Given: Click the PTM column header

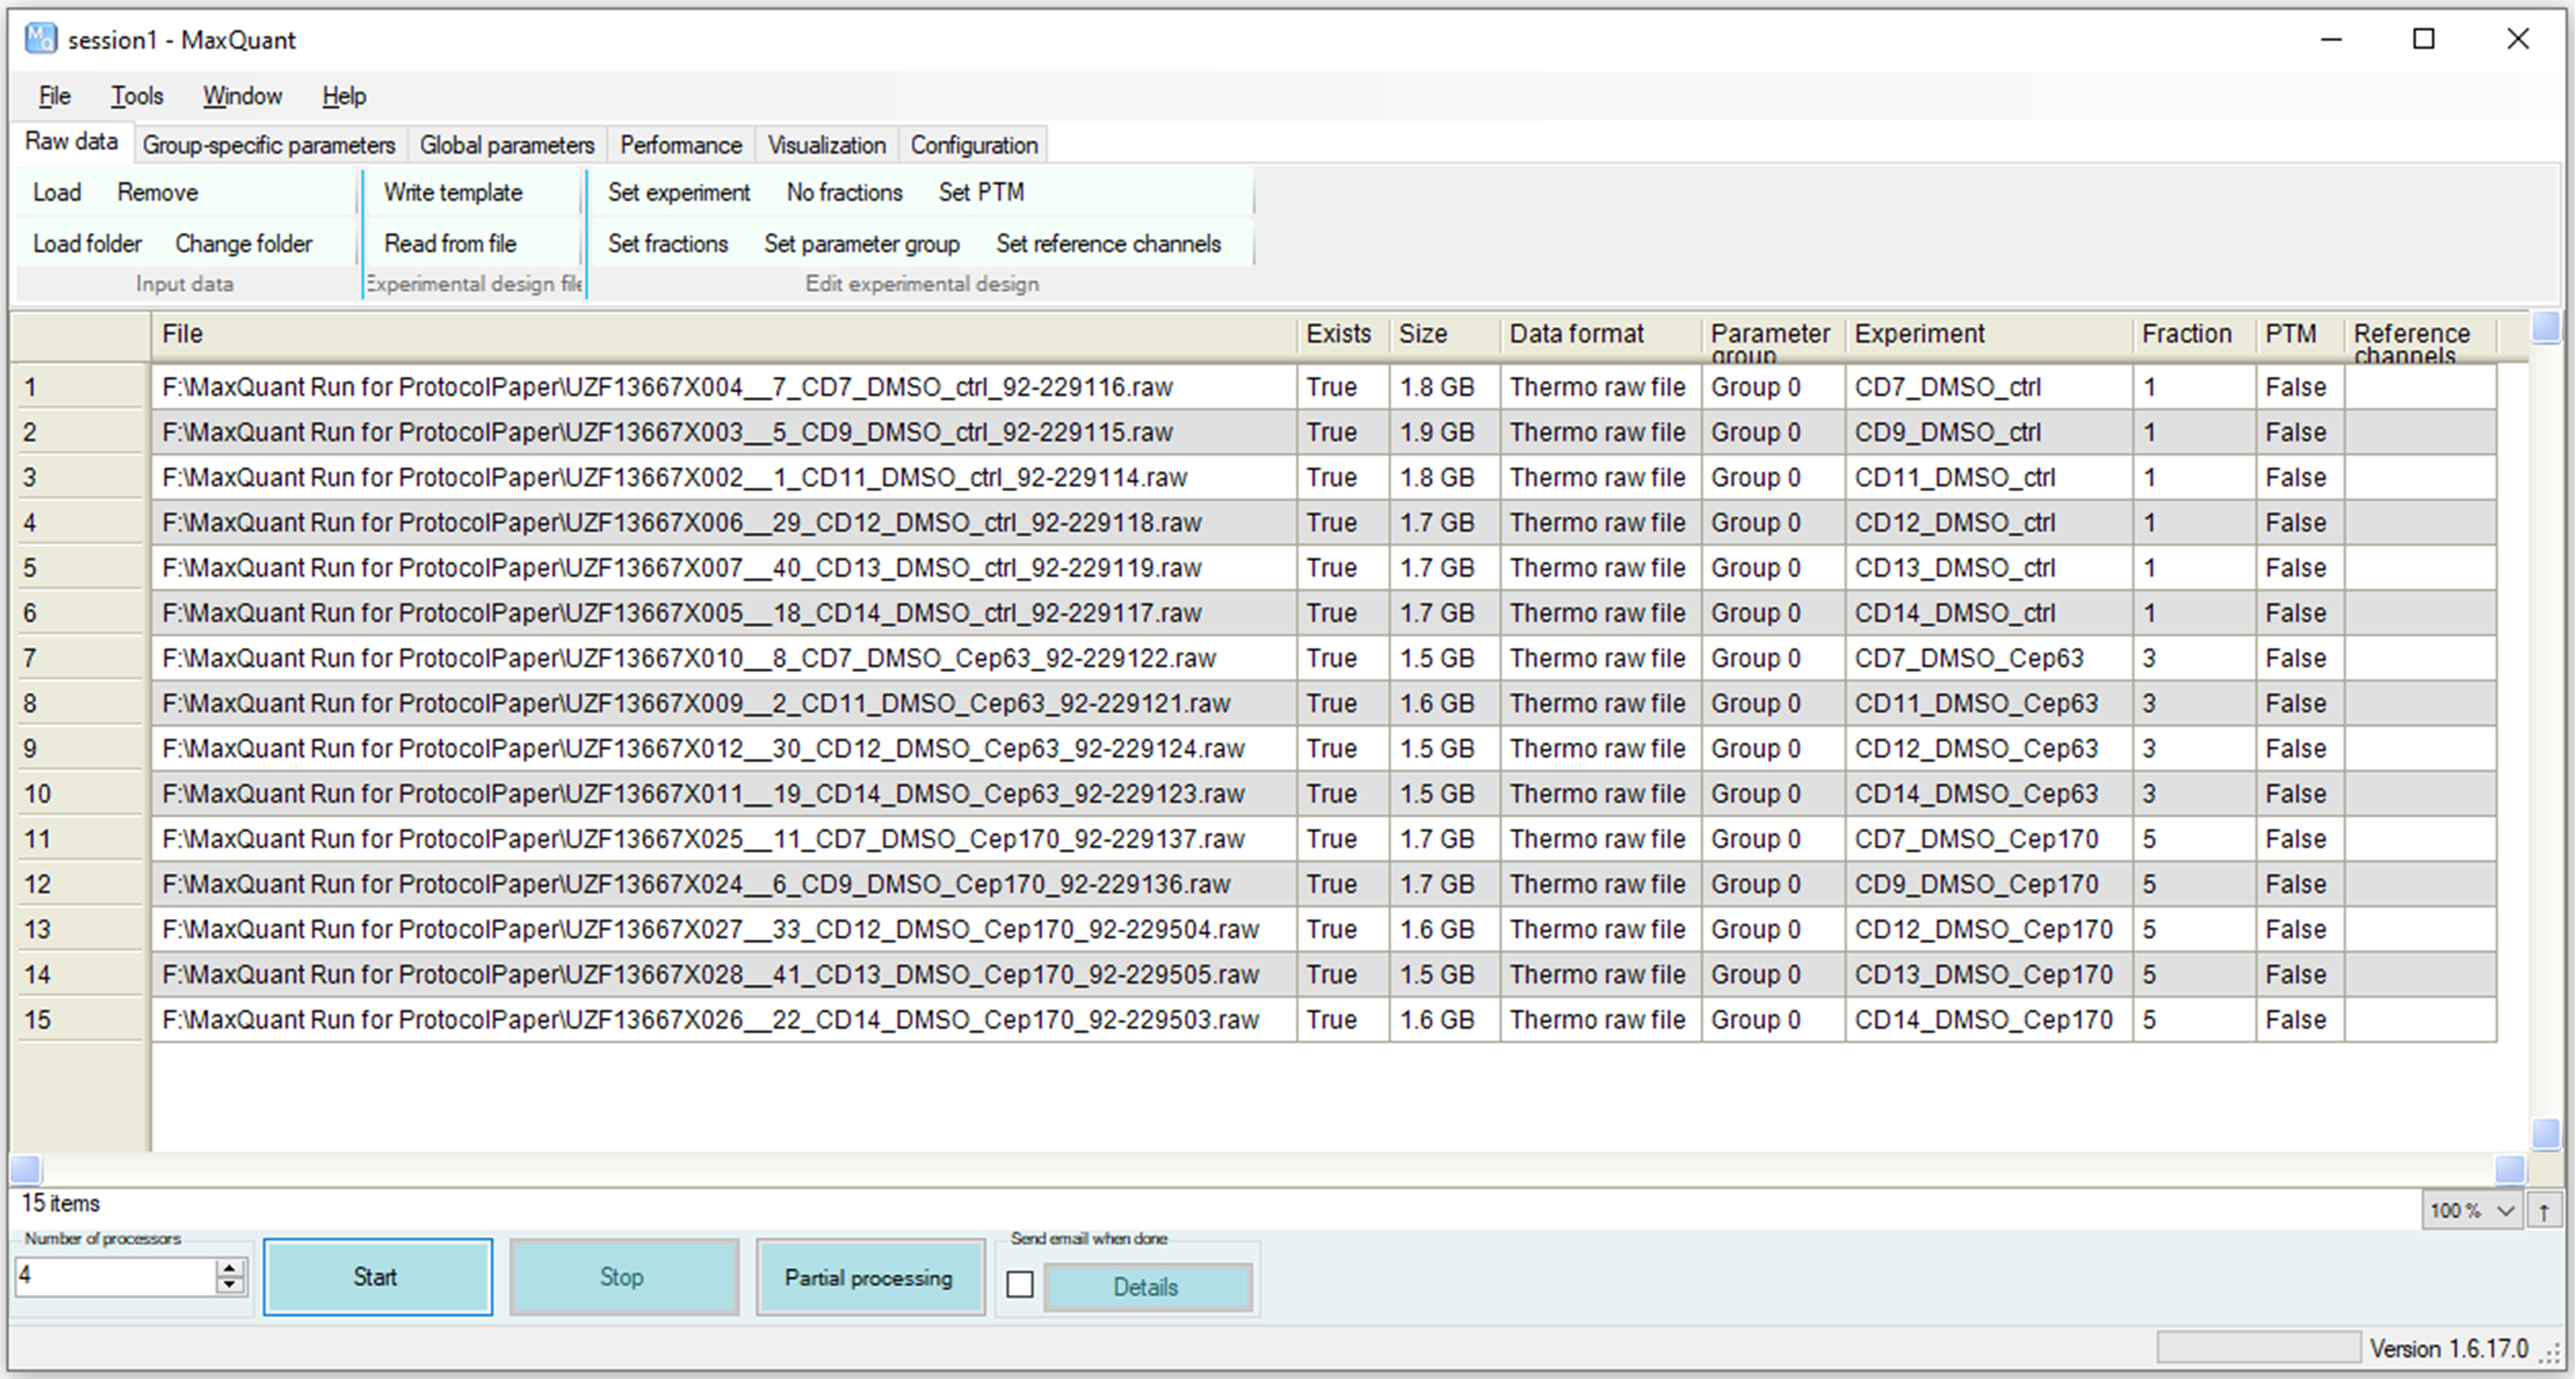Looking at the screenshot, I should click(2299, 335).
